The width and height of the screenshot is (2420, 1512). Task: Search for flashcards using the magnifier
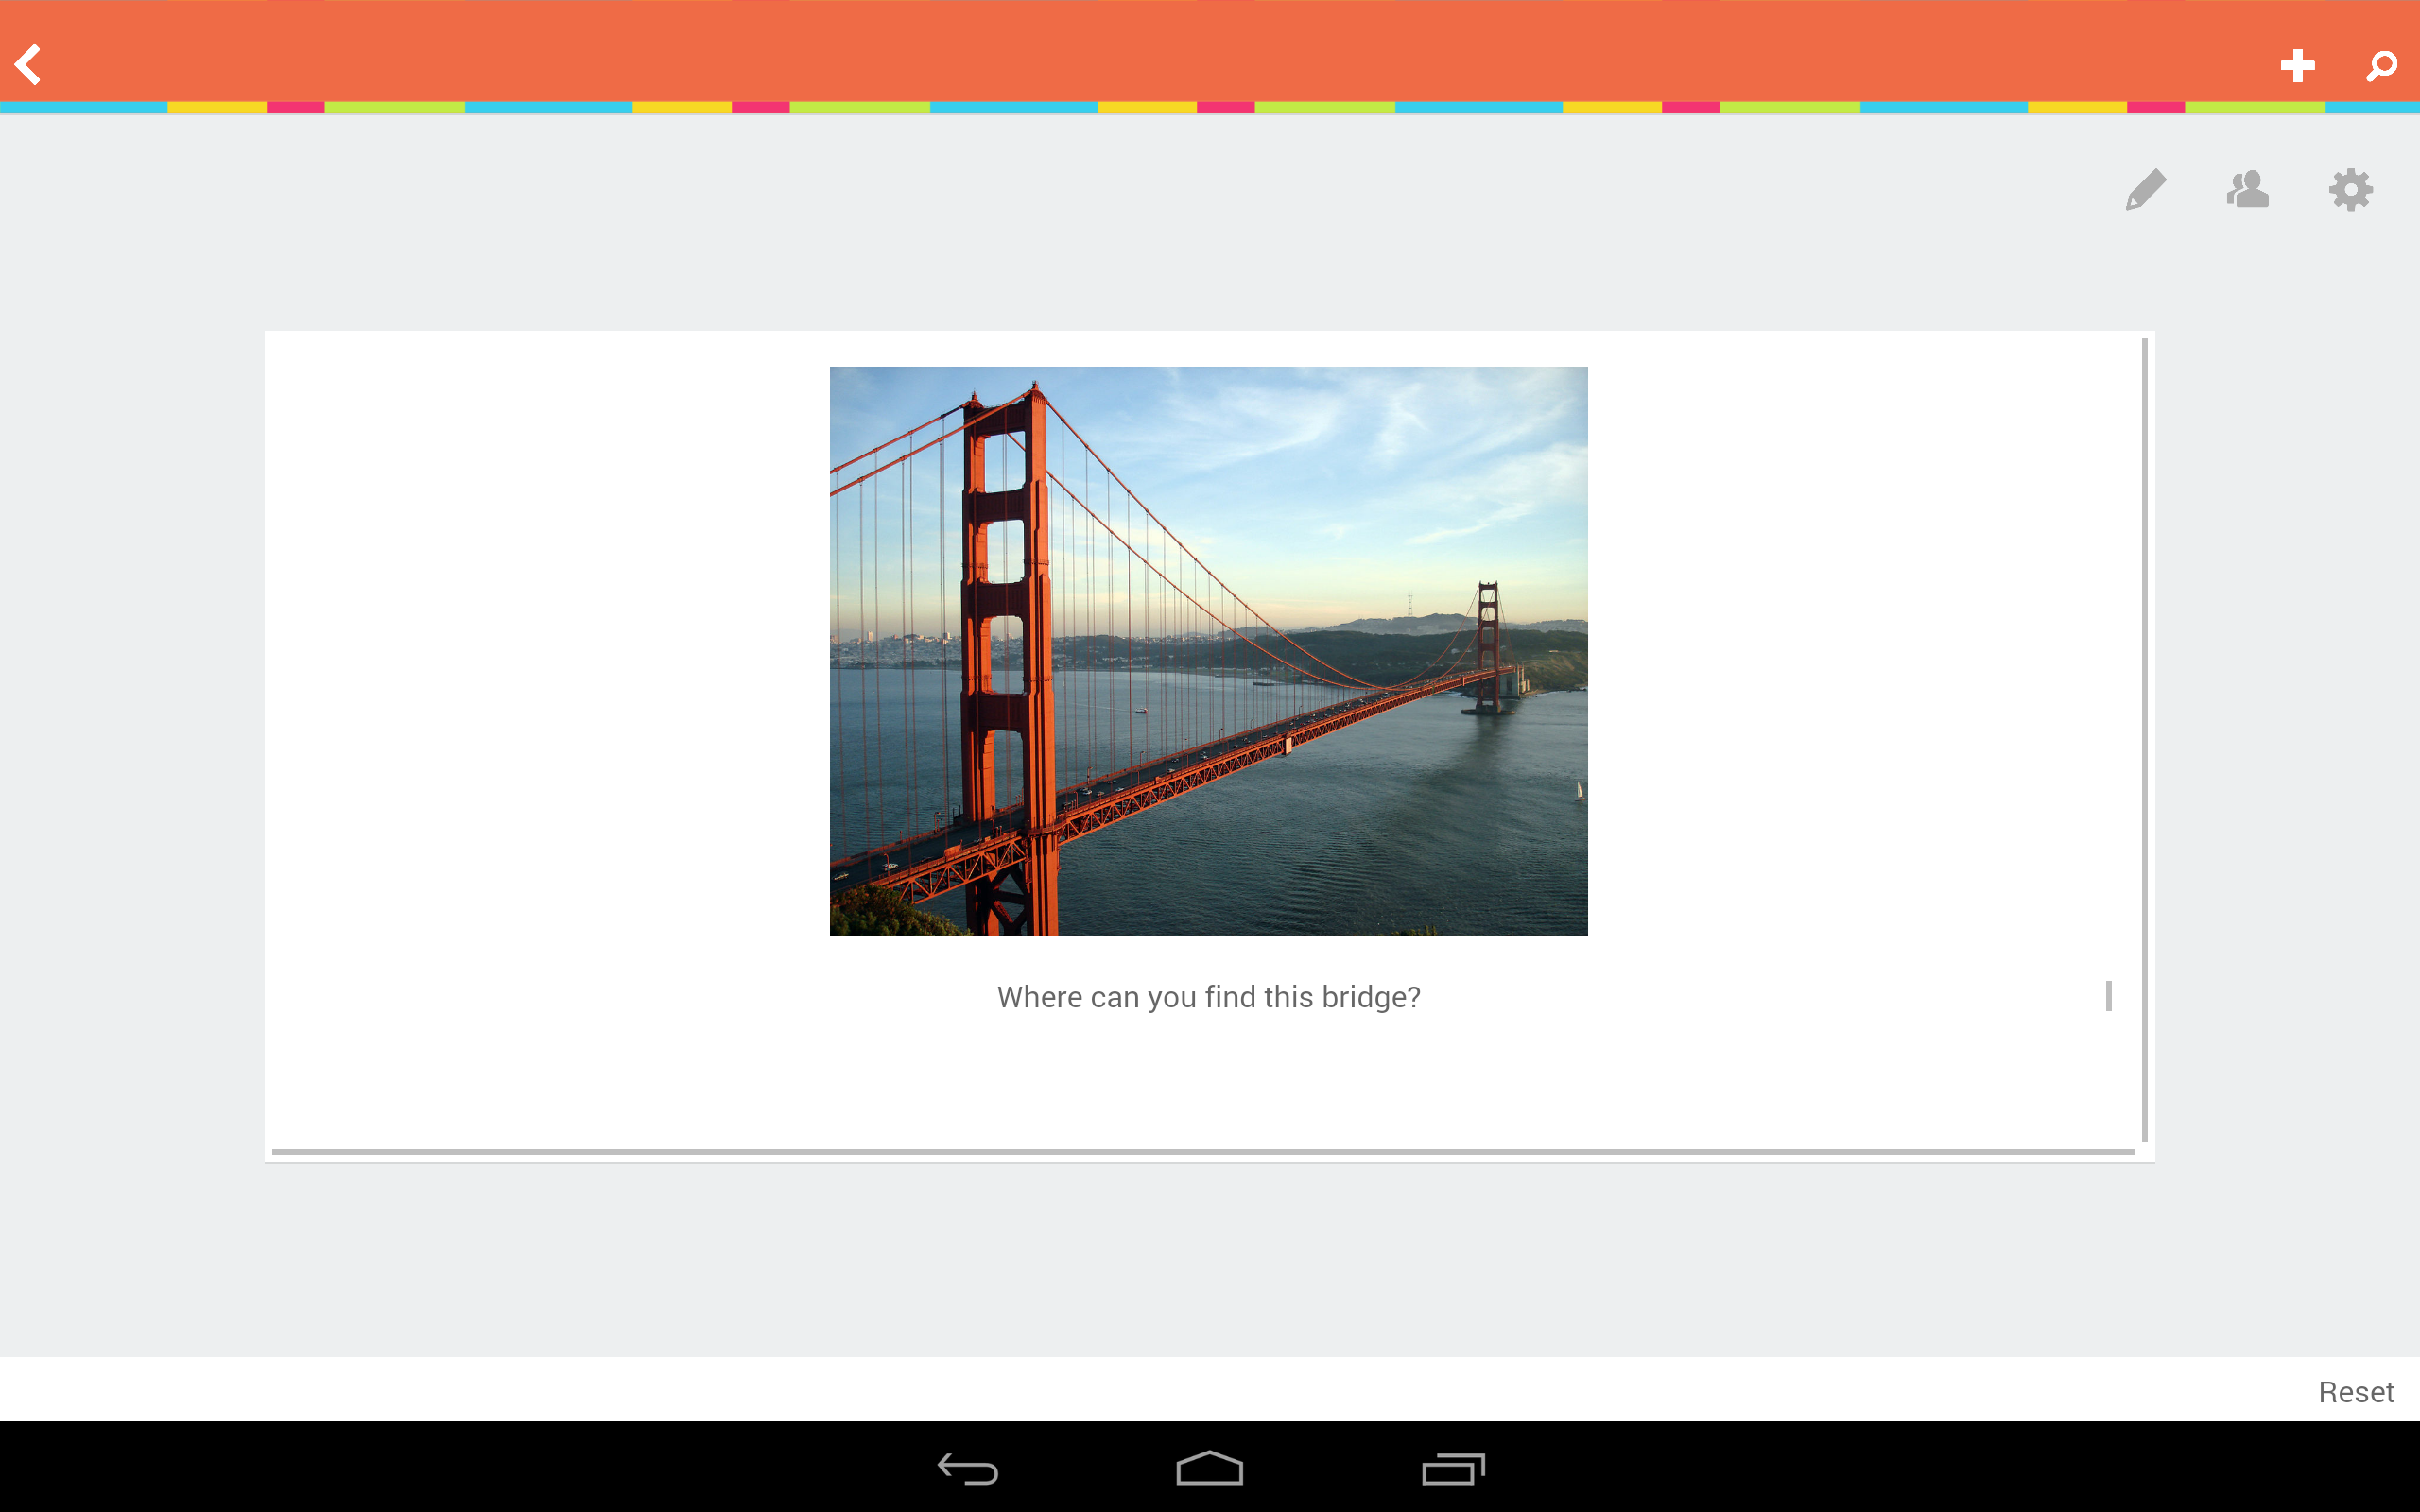coord(2380,64)
